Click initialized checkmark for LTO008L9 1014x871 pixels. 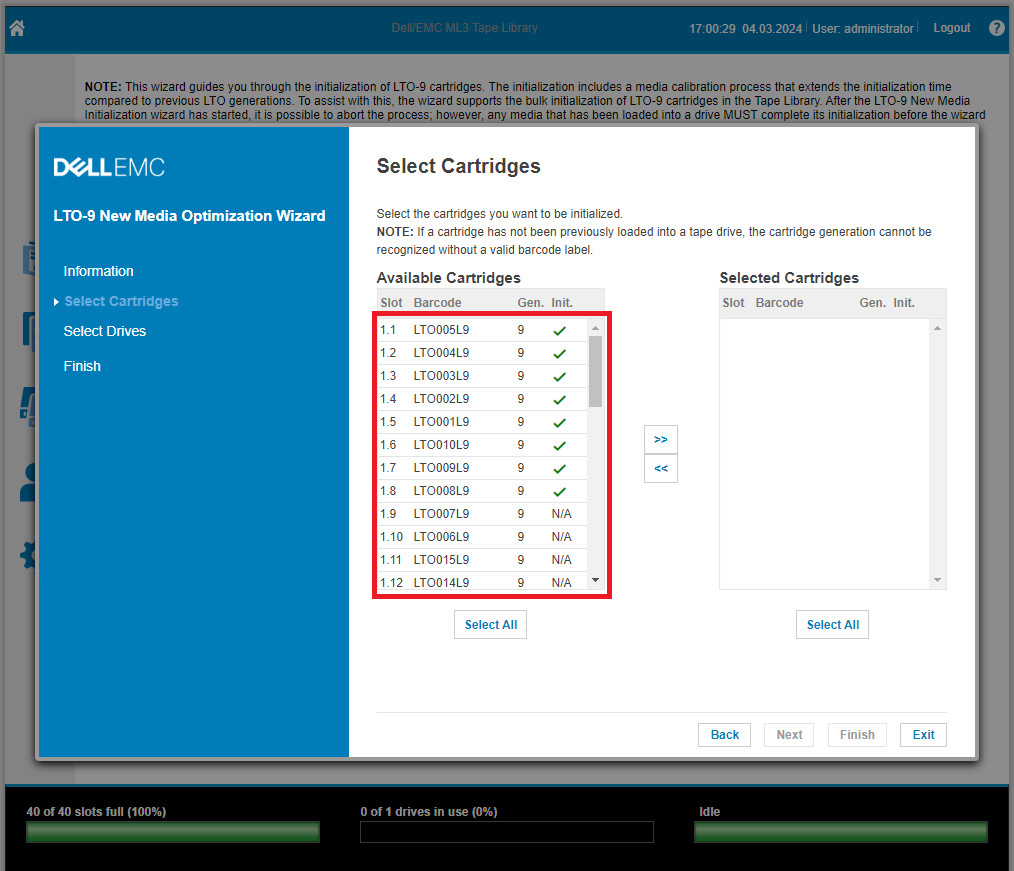559,491
